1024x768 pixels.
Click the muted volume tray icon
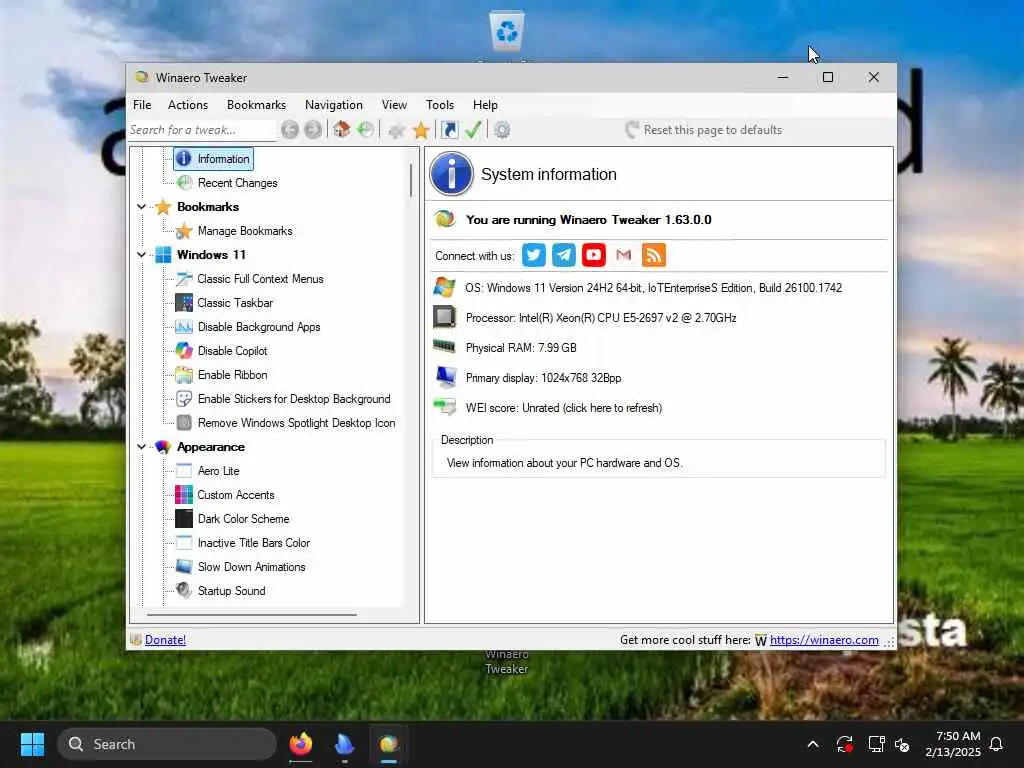[x=903, y=744]
